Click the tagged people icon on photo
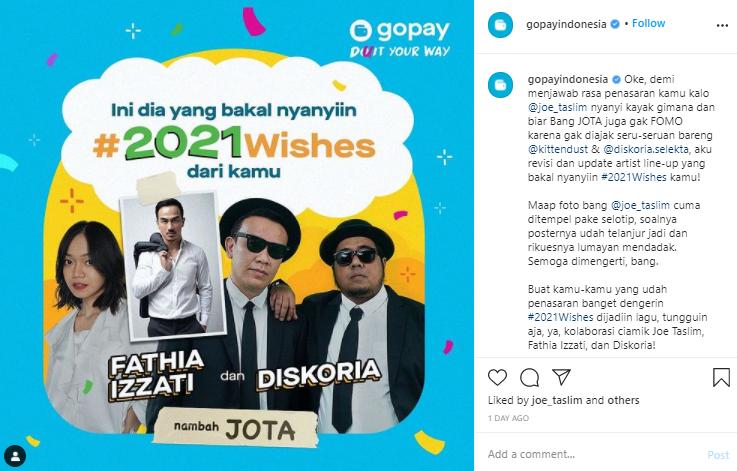The height and width of the screenshot is (471, 737). [16, 456]
